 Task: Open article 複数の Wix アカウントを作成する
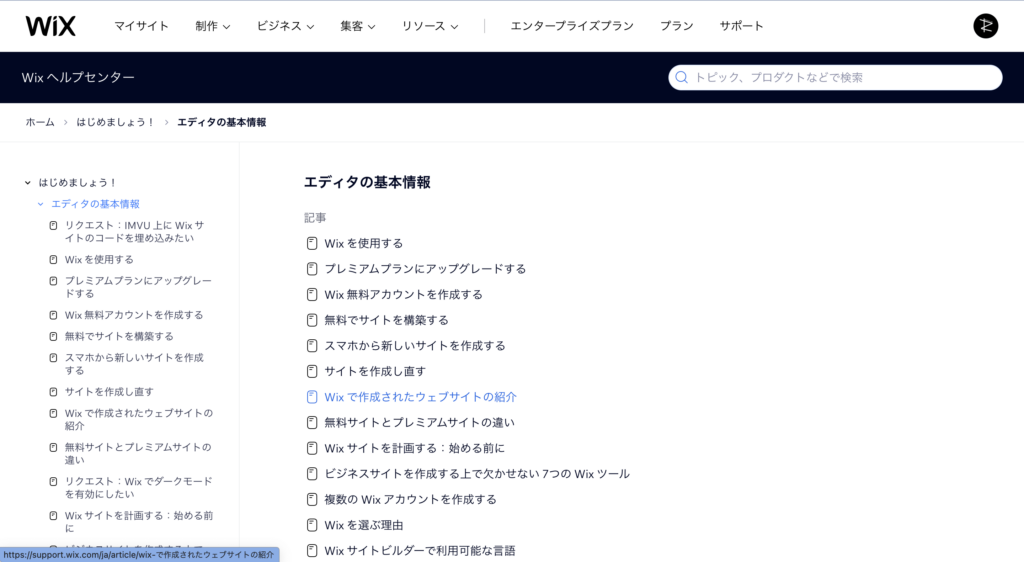point(411,499)
